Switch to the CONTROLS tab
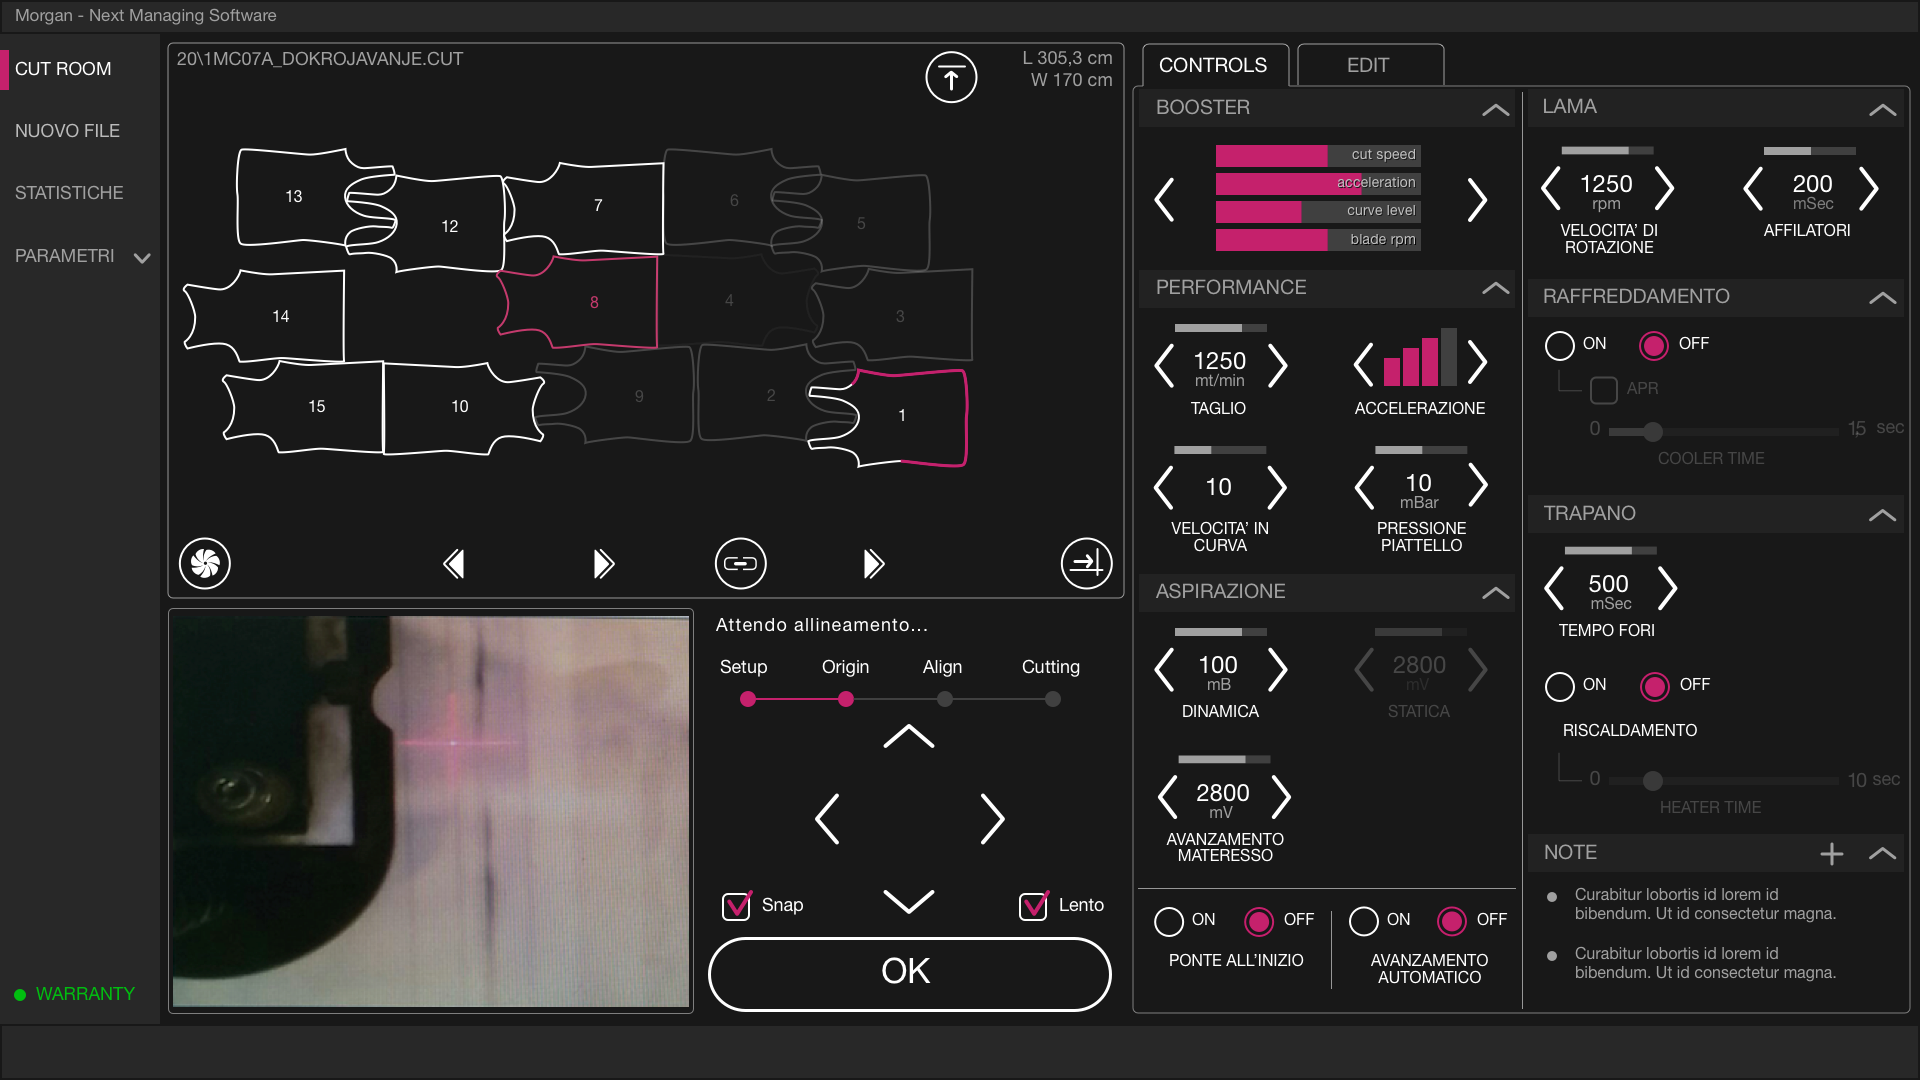Image resolution: width=1920 pixels, height=1080 pixels. pos(1213,65)
